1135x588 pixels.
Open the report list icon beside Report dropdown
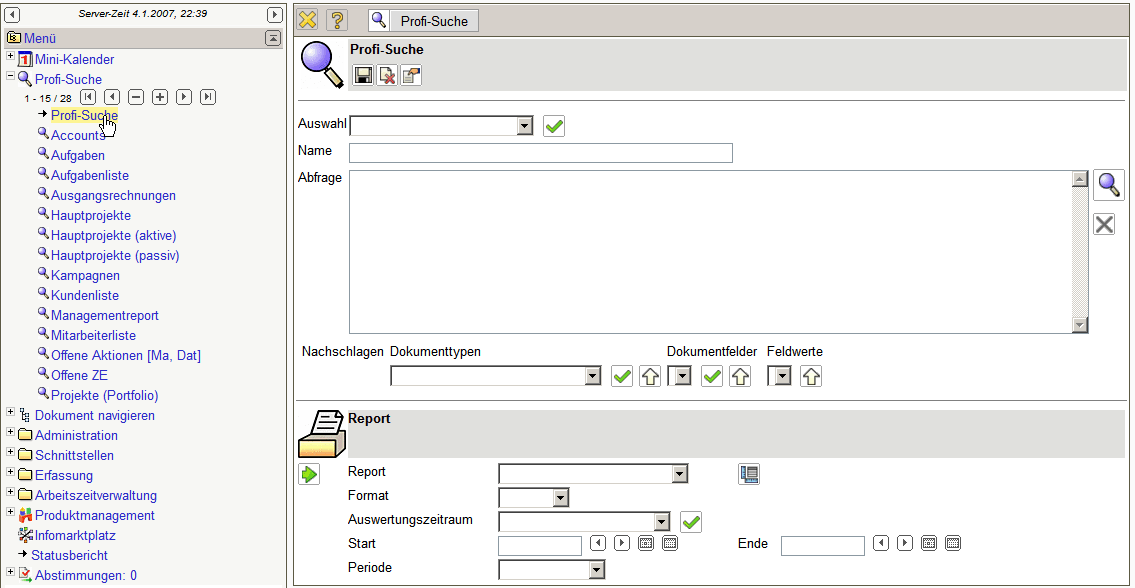(749, 474)
